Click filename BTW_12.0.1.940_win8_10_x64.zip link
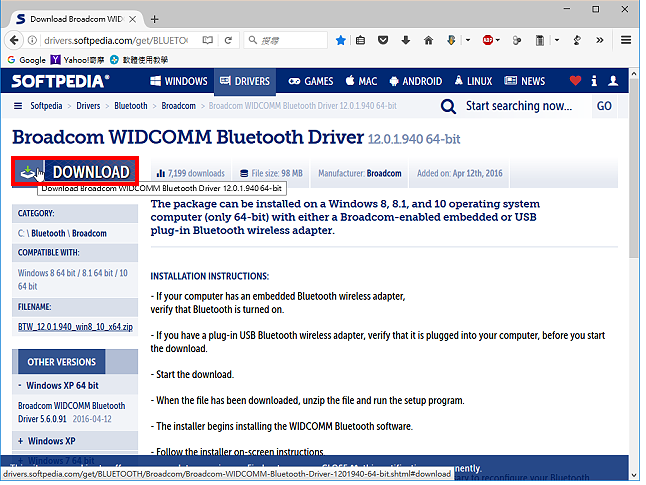The height and width of the screenshot is (485, 646). pos(75,327)
